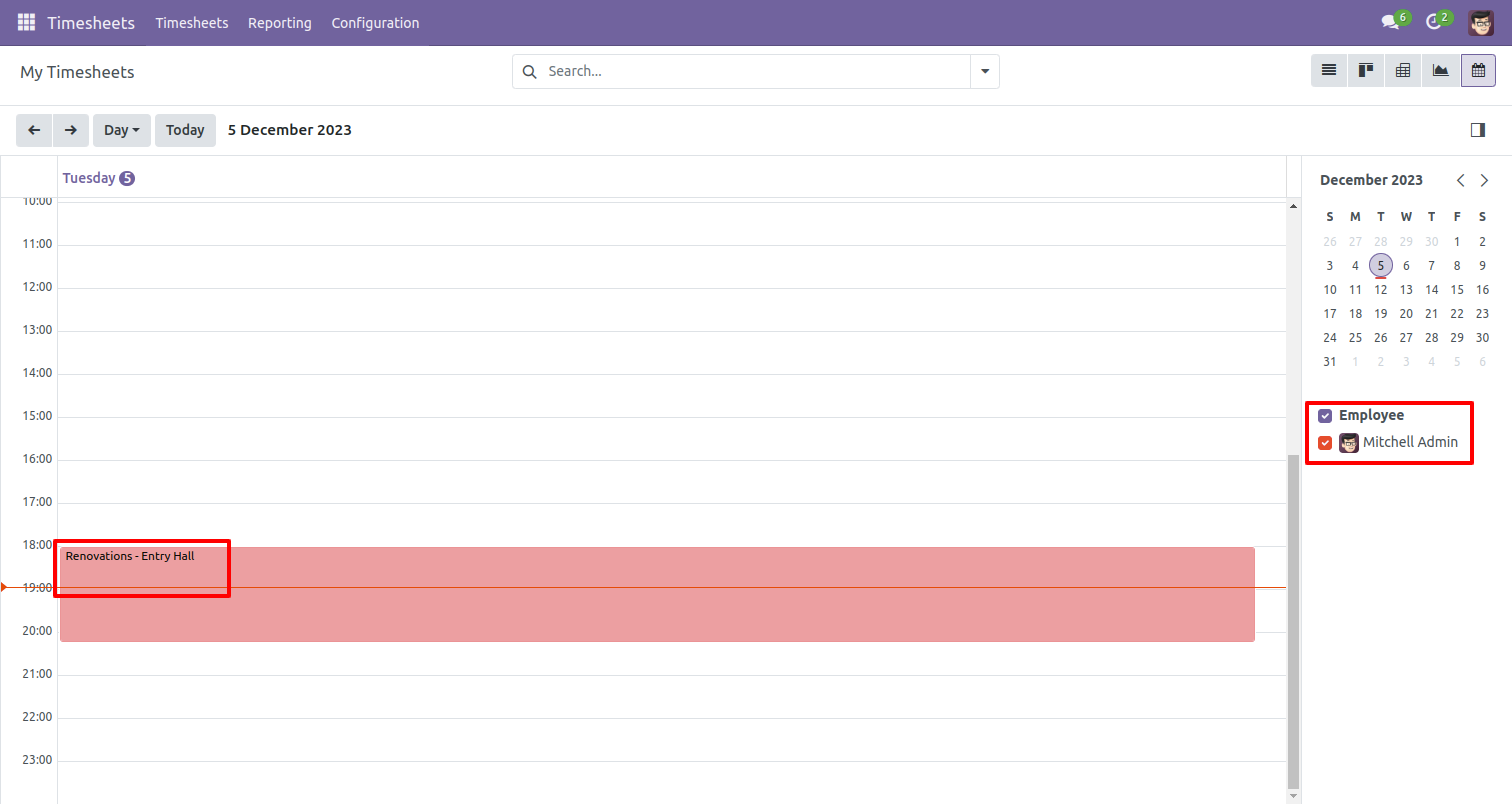Click the scrollbar down arrow
Viewport: 1512px width, 804px height.
tap(1293, 795)
